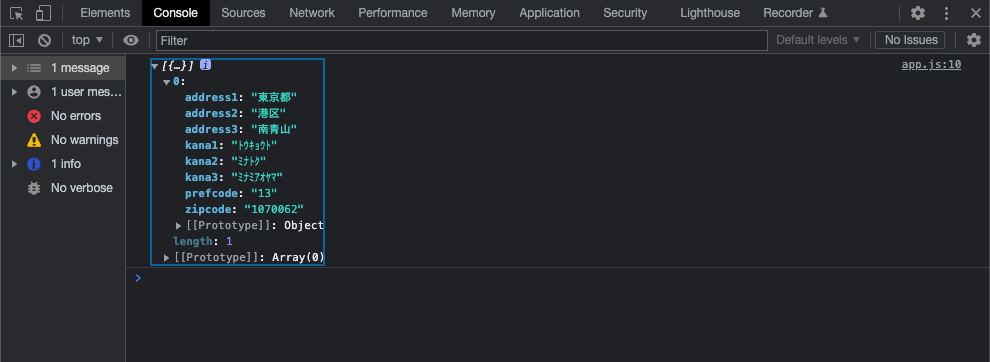The width and height of the screenshot is (990, 362).
Task: Toggle the device toolbar icon
Action: [43, 13]
